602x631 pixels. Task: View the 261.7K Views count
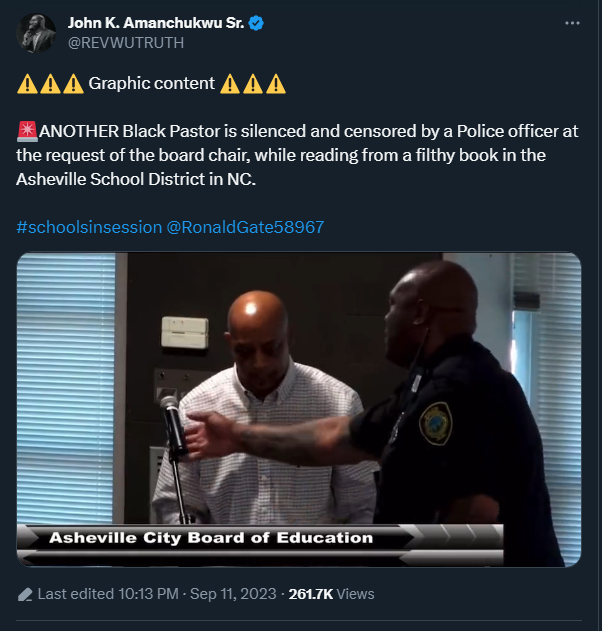coord(332,594)
